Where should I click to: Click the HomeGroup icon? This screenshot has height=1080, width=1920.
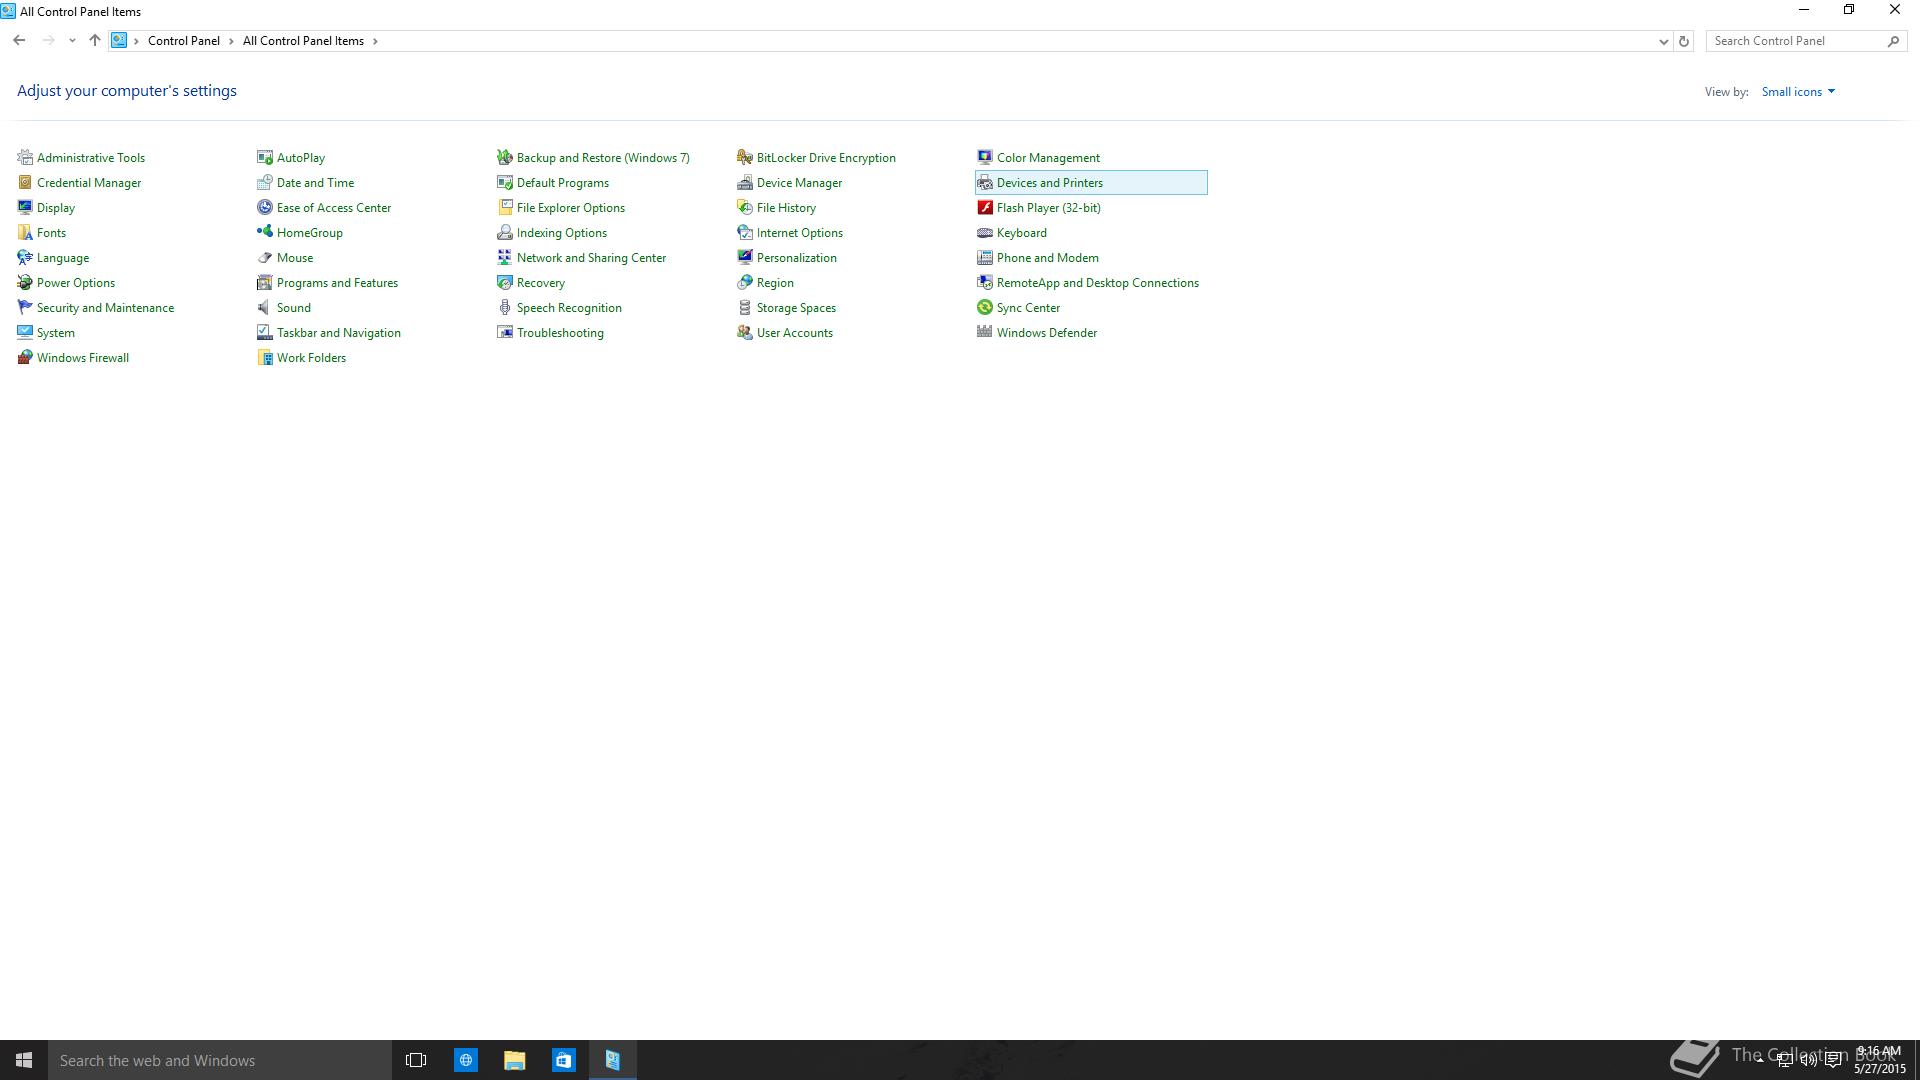265,232
